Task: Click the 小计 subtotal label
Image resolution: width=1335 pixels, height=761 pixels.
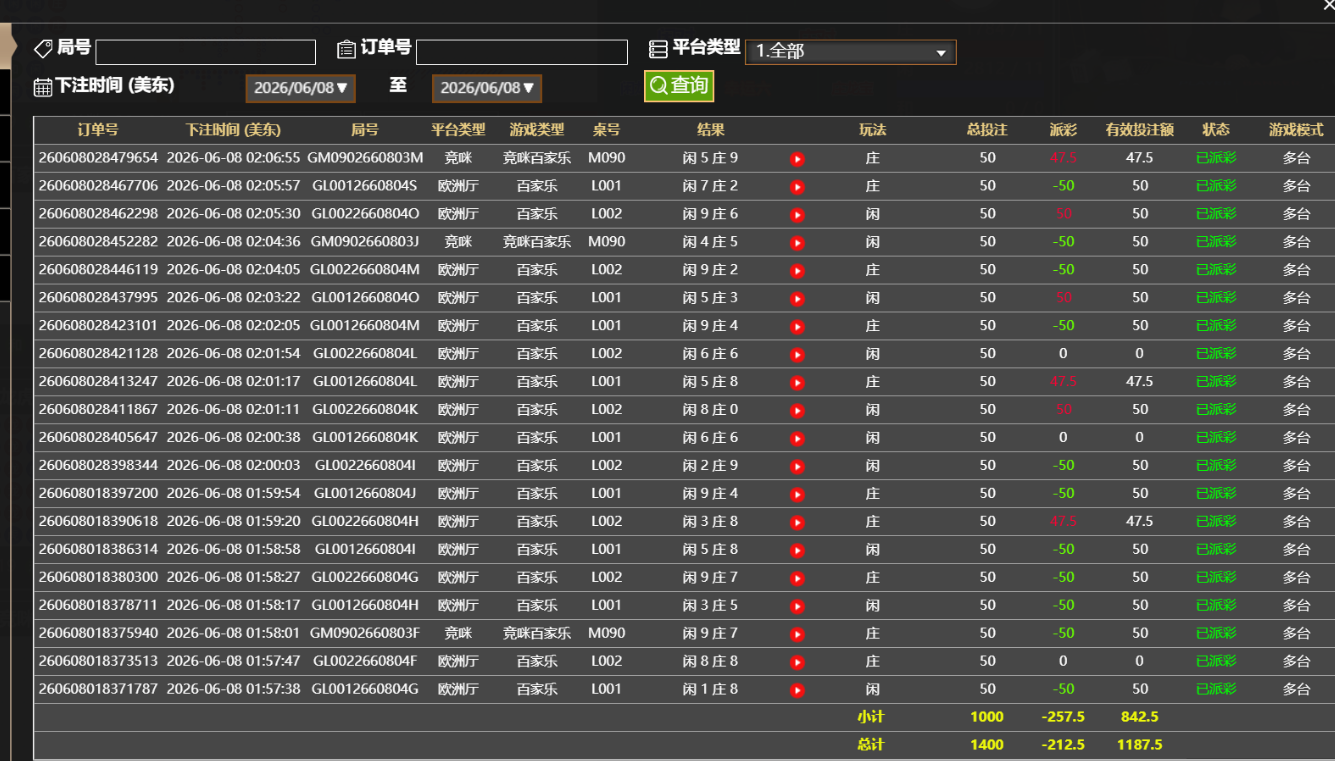Action: tap(871, 717)
